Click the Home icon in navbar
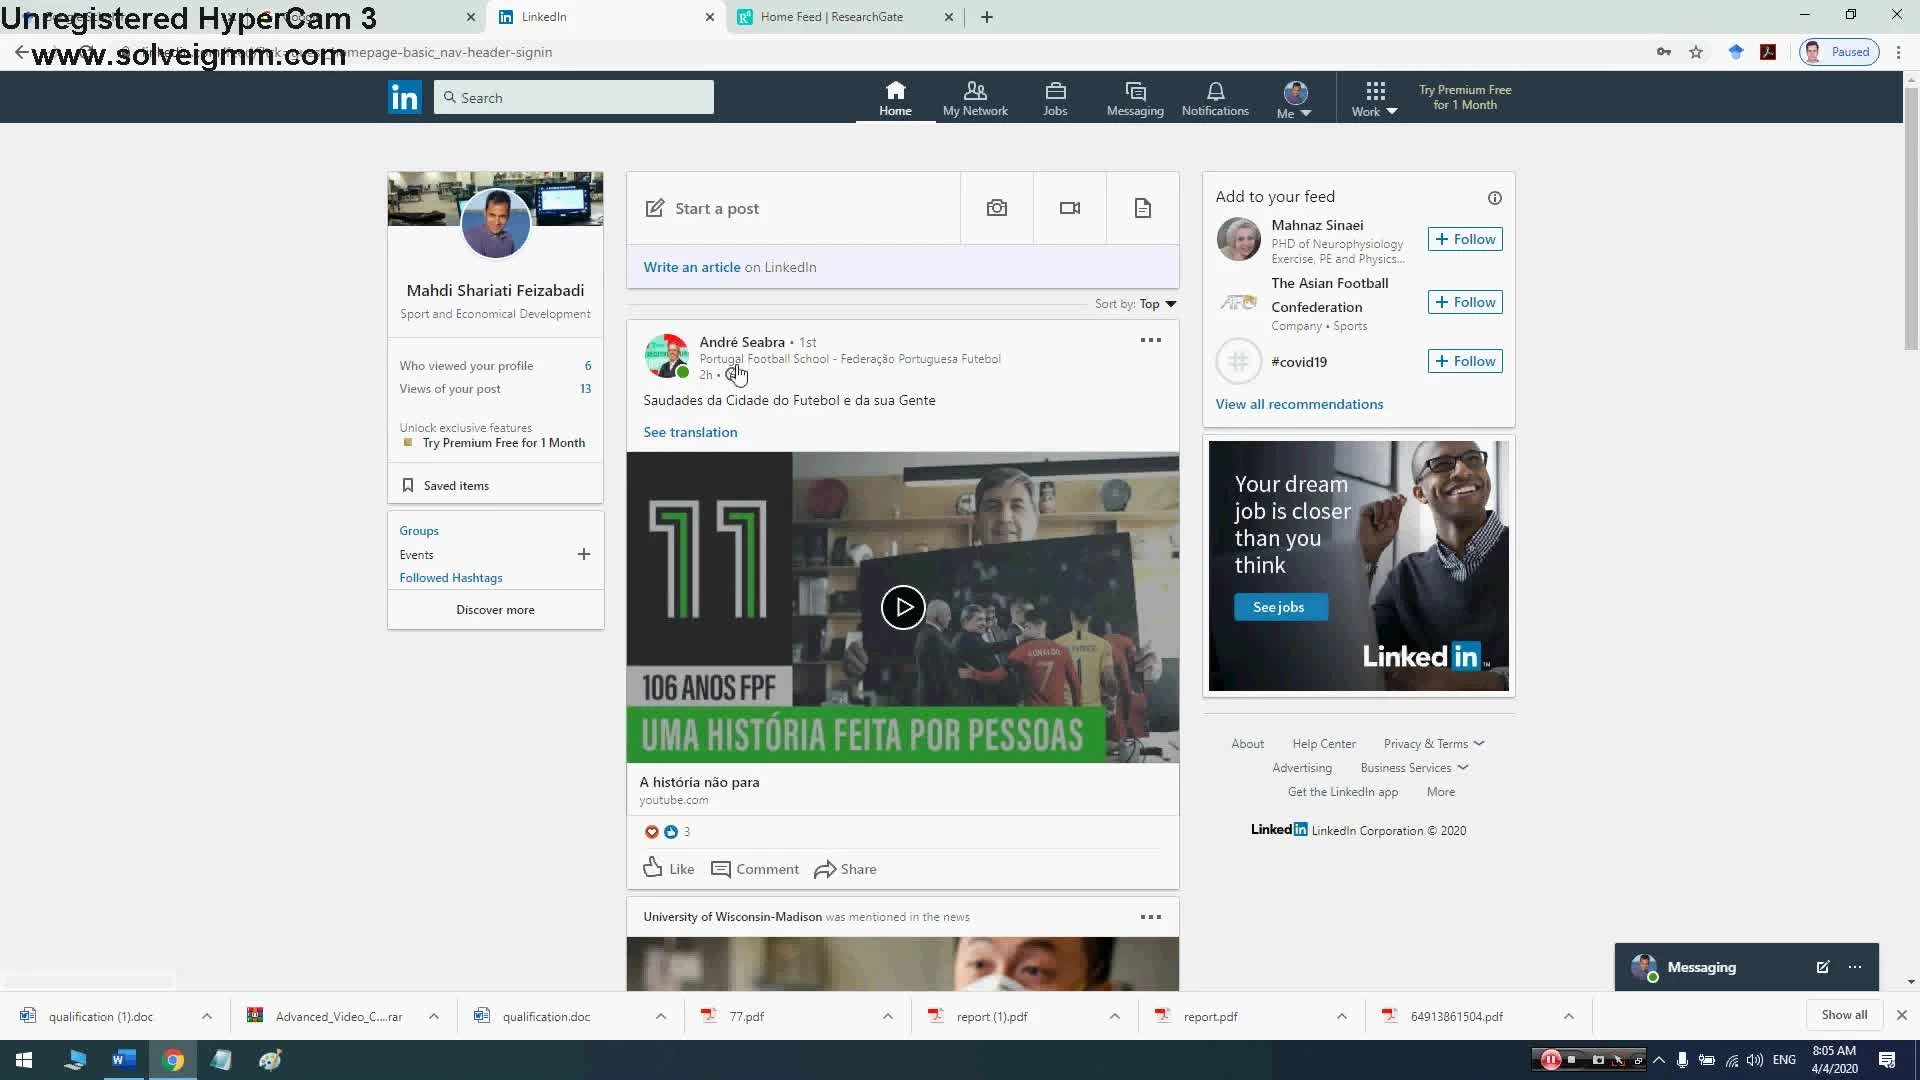Screen dimensions: 1920x1080 click(895, 98)
